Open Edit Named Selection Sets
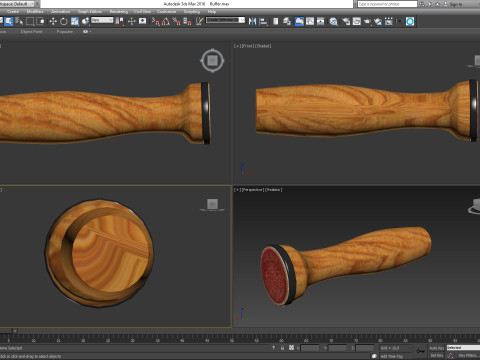This screenshot has height=360, width=480. (199, 21)
